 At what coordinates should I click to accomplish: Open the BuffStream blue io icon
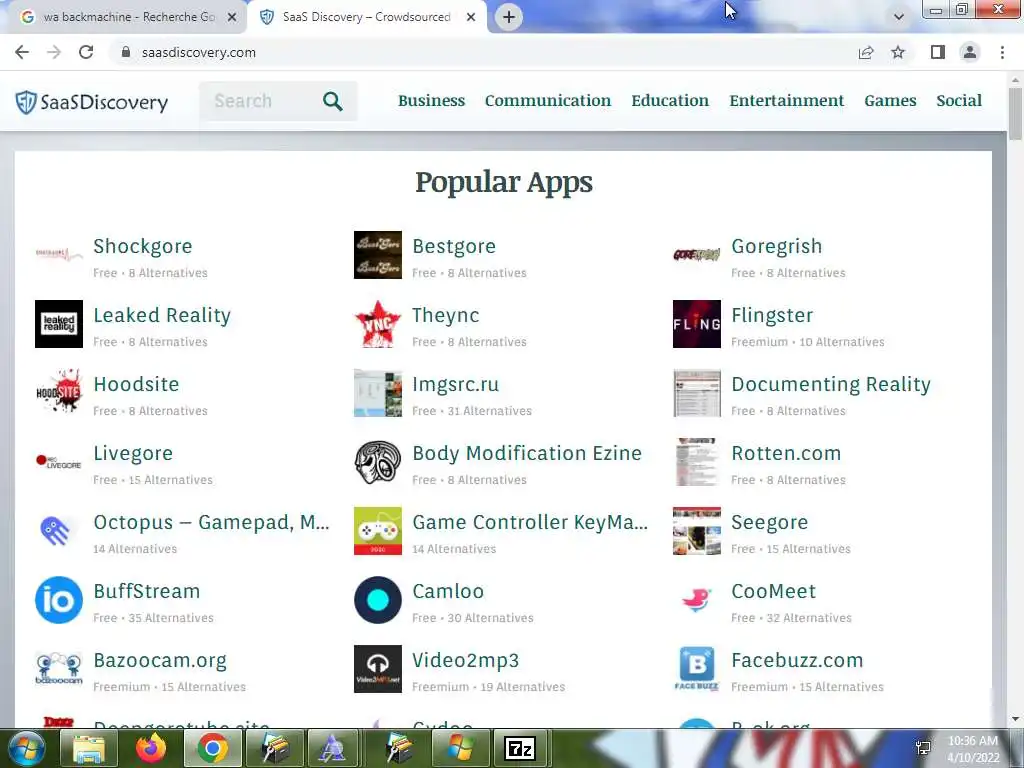click(x=59, y=600)
